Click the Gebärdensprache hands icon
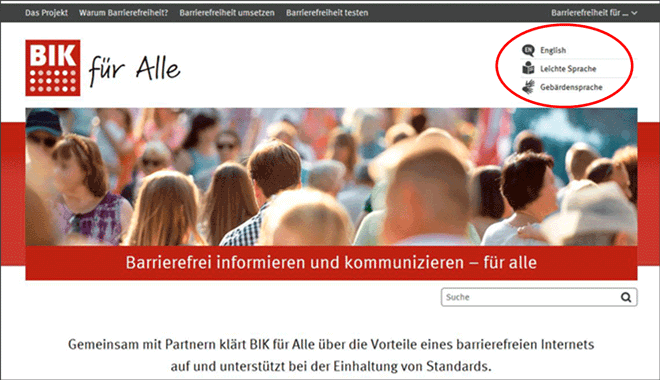The image size is (660, 380). [528, 87]
